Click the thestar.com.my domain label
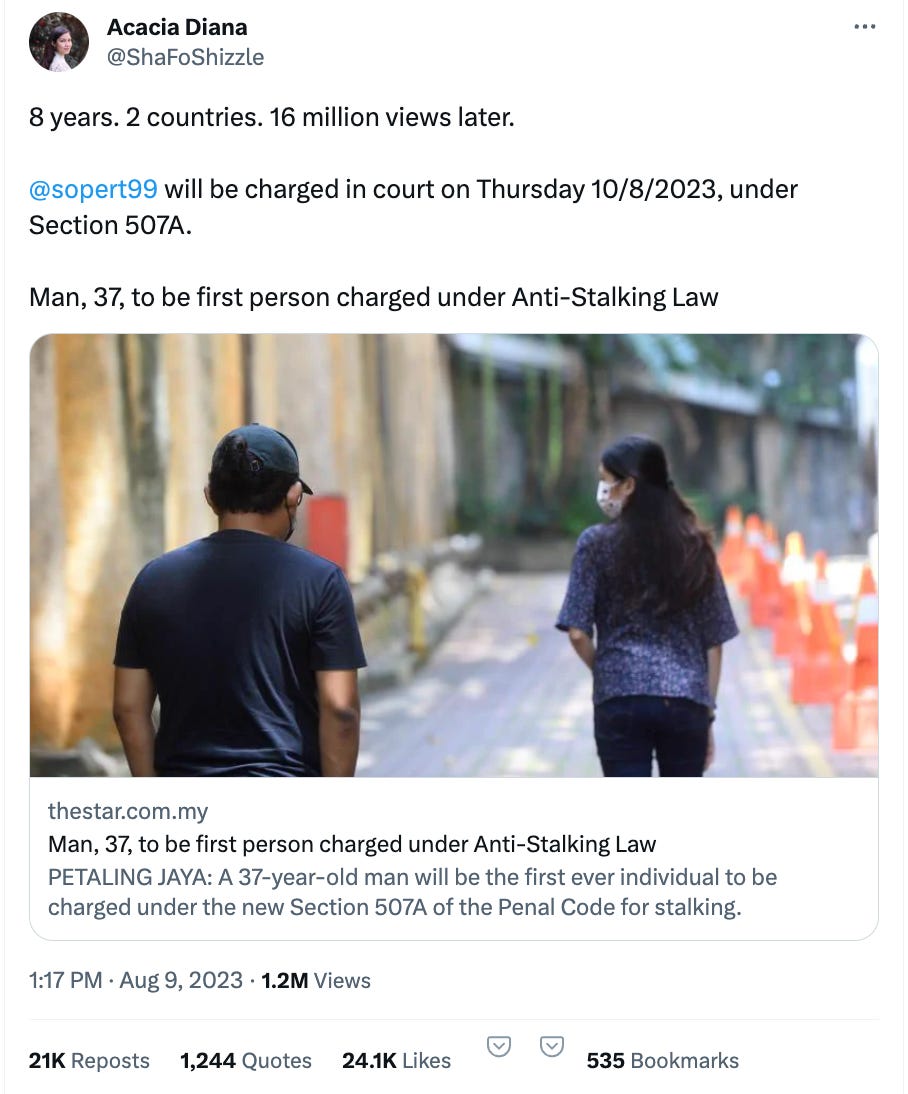The width and height of the screenshot is (908, 1094). (x=128, y=811)
